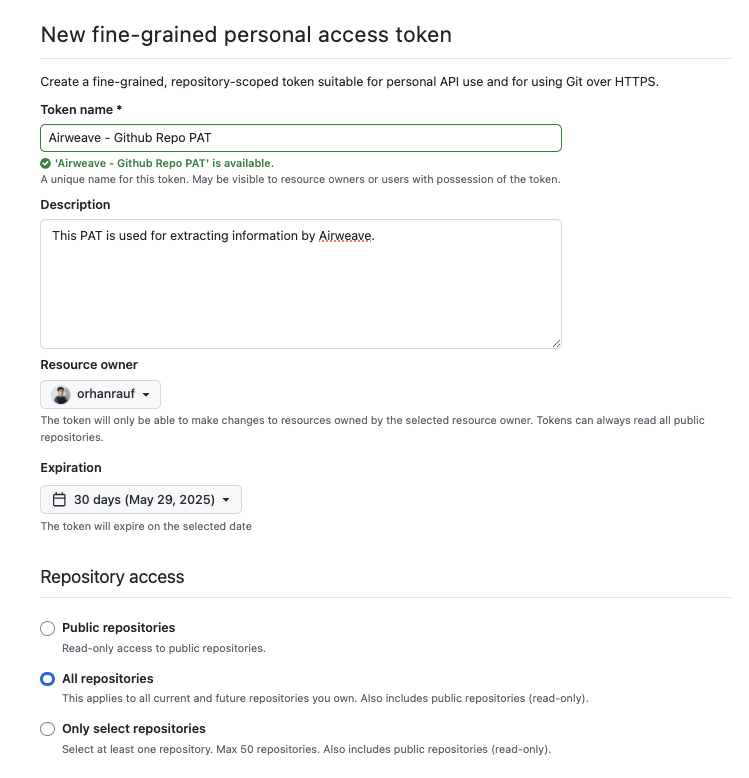Screen dimensions: 749x778
Task: Click the caret arrow beside orhanrauf
Action: 146,395
